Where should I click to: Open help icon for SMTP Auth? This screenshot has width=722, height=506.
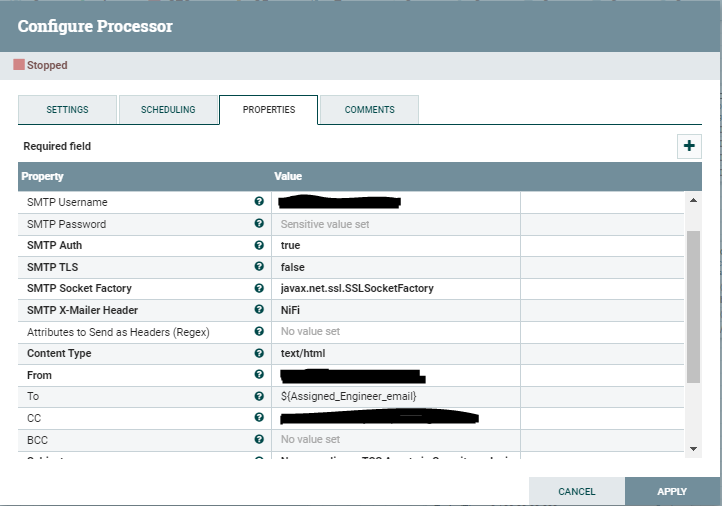[x=259, y=245]
